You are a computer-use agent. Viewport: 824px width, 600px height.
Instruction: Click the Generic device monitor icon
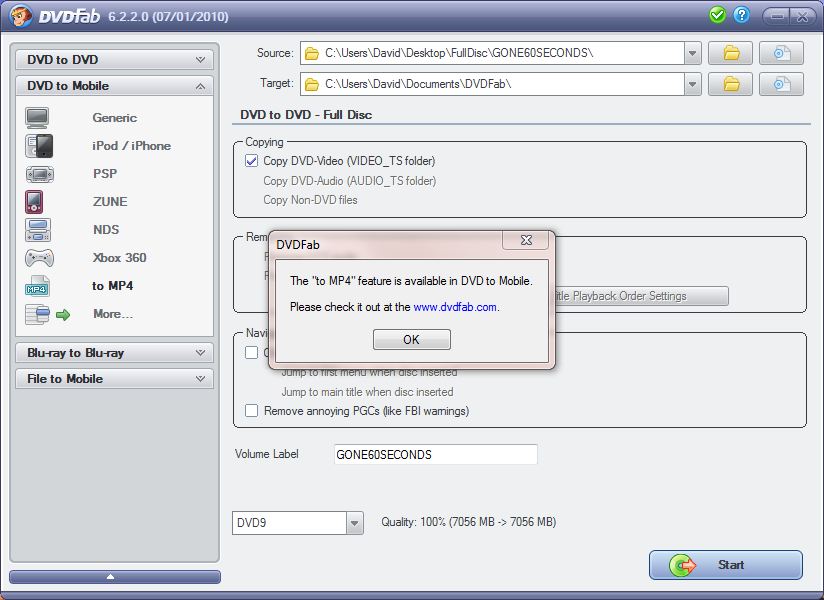tap(37, 118)
